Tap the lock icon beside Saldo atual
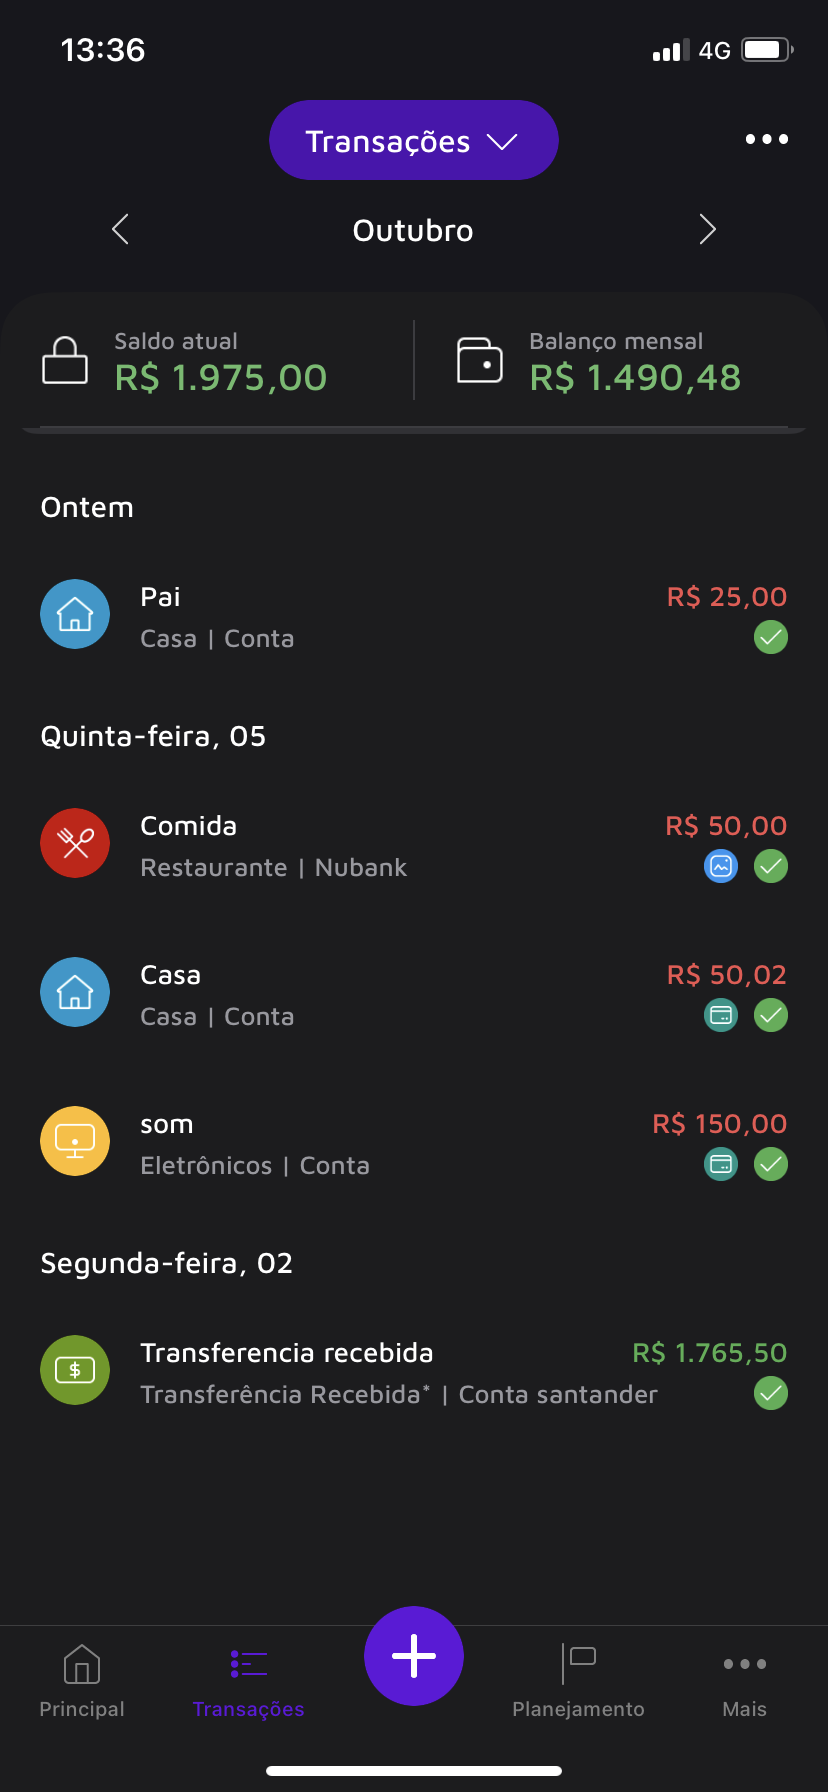Screen dimensions: 828x1792 pyautogui.click(x=65, y=360)
